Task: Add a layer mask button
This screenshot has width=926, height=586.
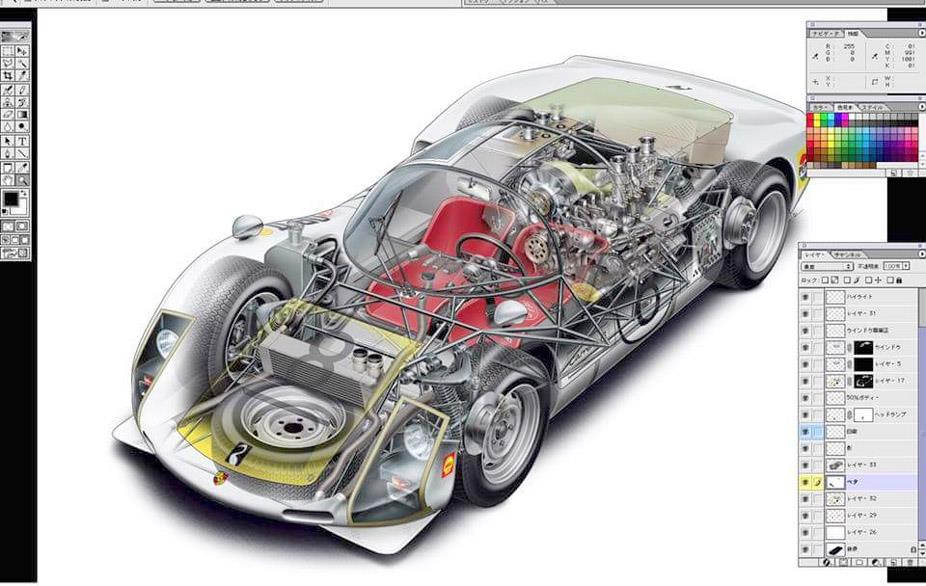Action: tap(843, 563)
